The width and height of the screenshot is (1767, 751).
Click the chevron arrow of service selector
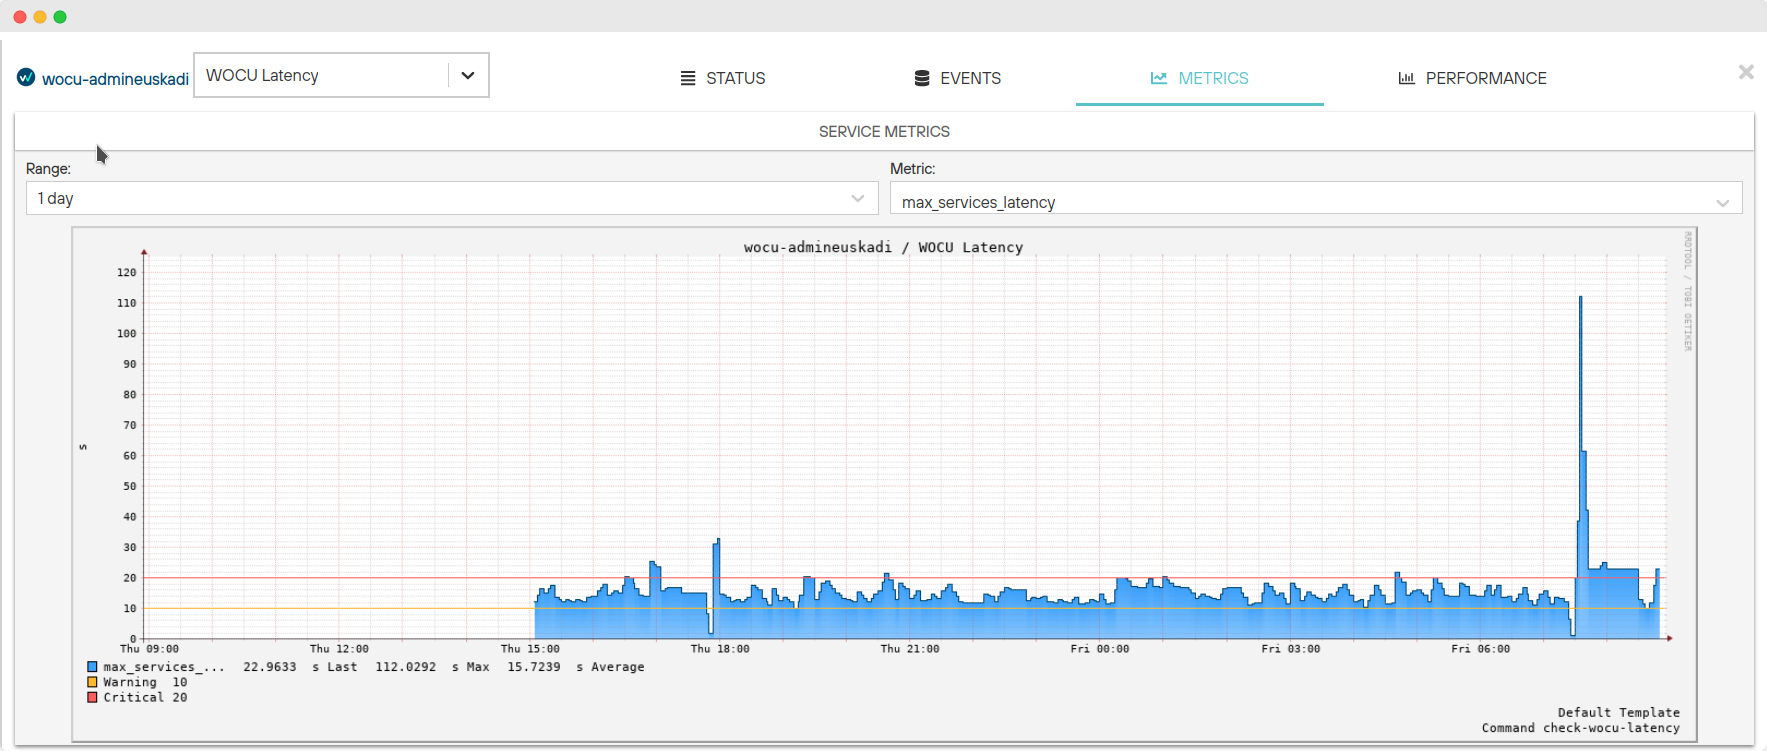tap(467, 75)
